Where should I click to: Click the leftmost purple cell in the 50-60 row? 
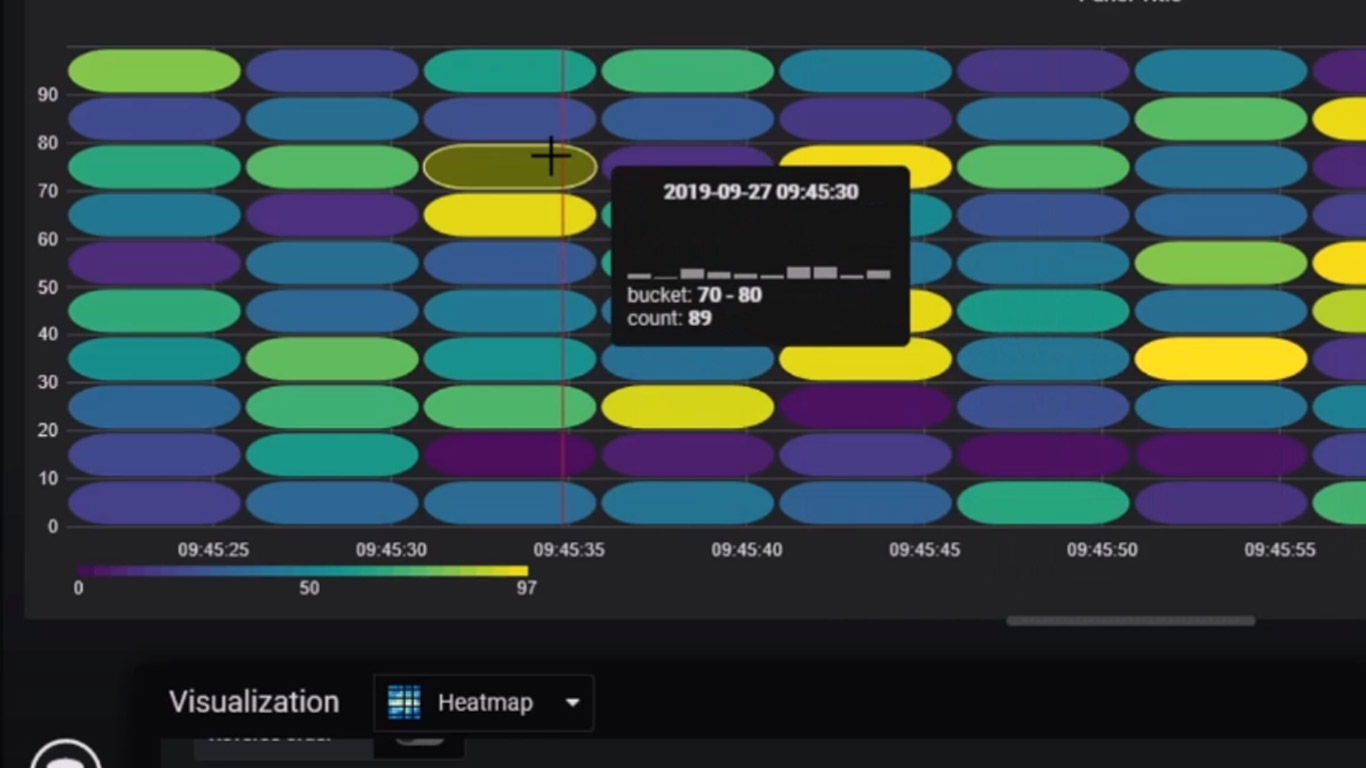point(154,263)
